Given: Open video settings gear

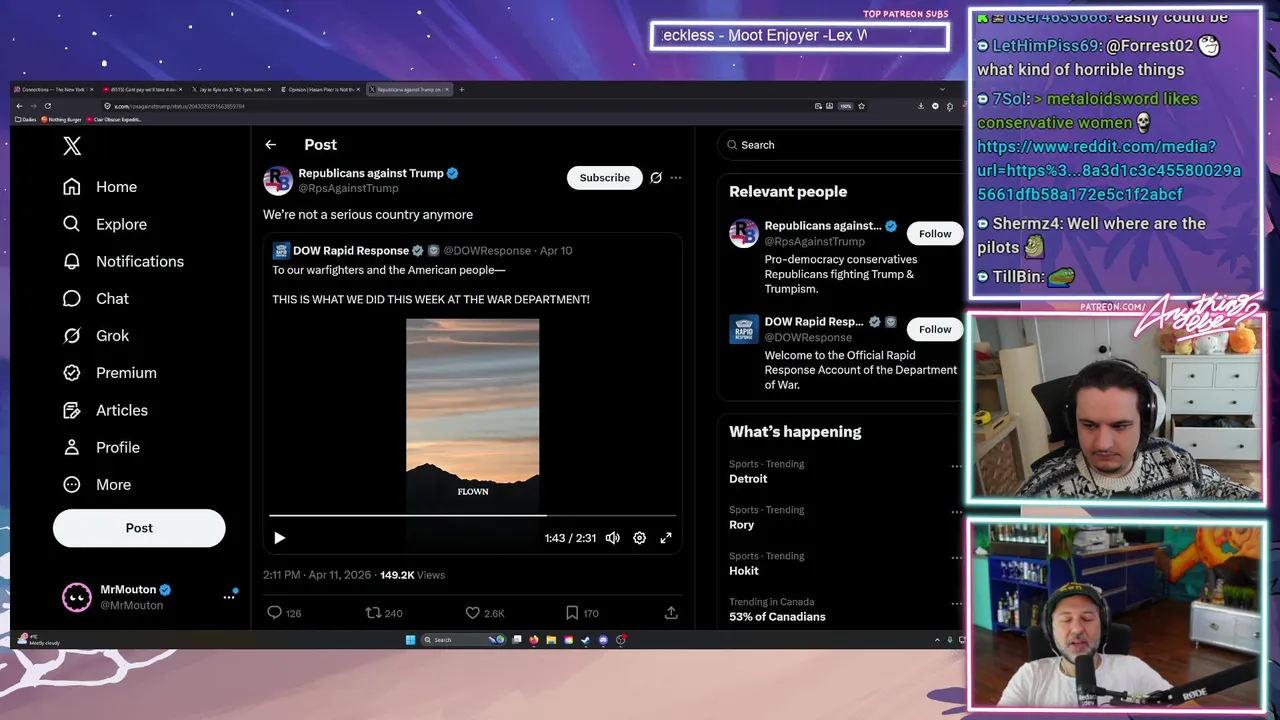Looking at the screenshot, I should coord(639,538).
